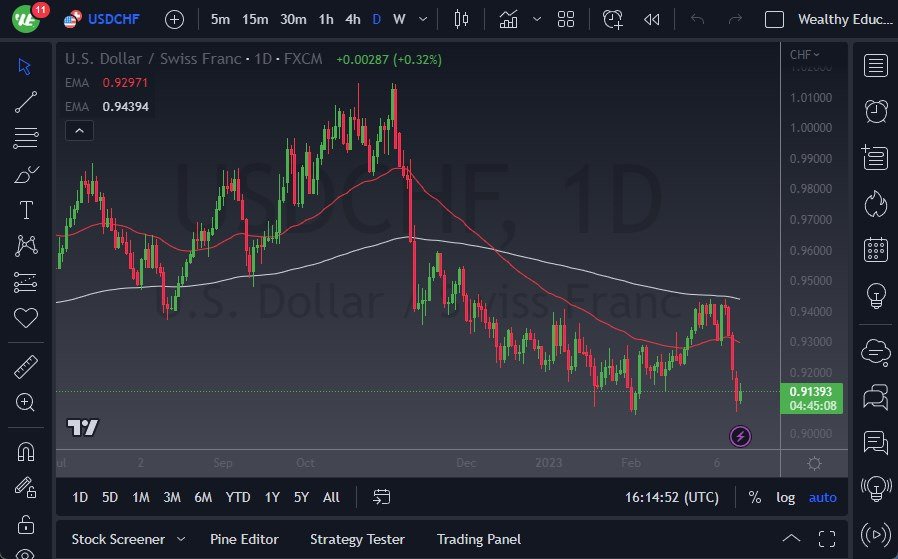Open the calendar panel in right sidebar
The width and height of the screenshot is (898, 559).
pos(876,249)
